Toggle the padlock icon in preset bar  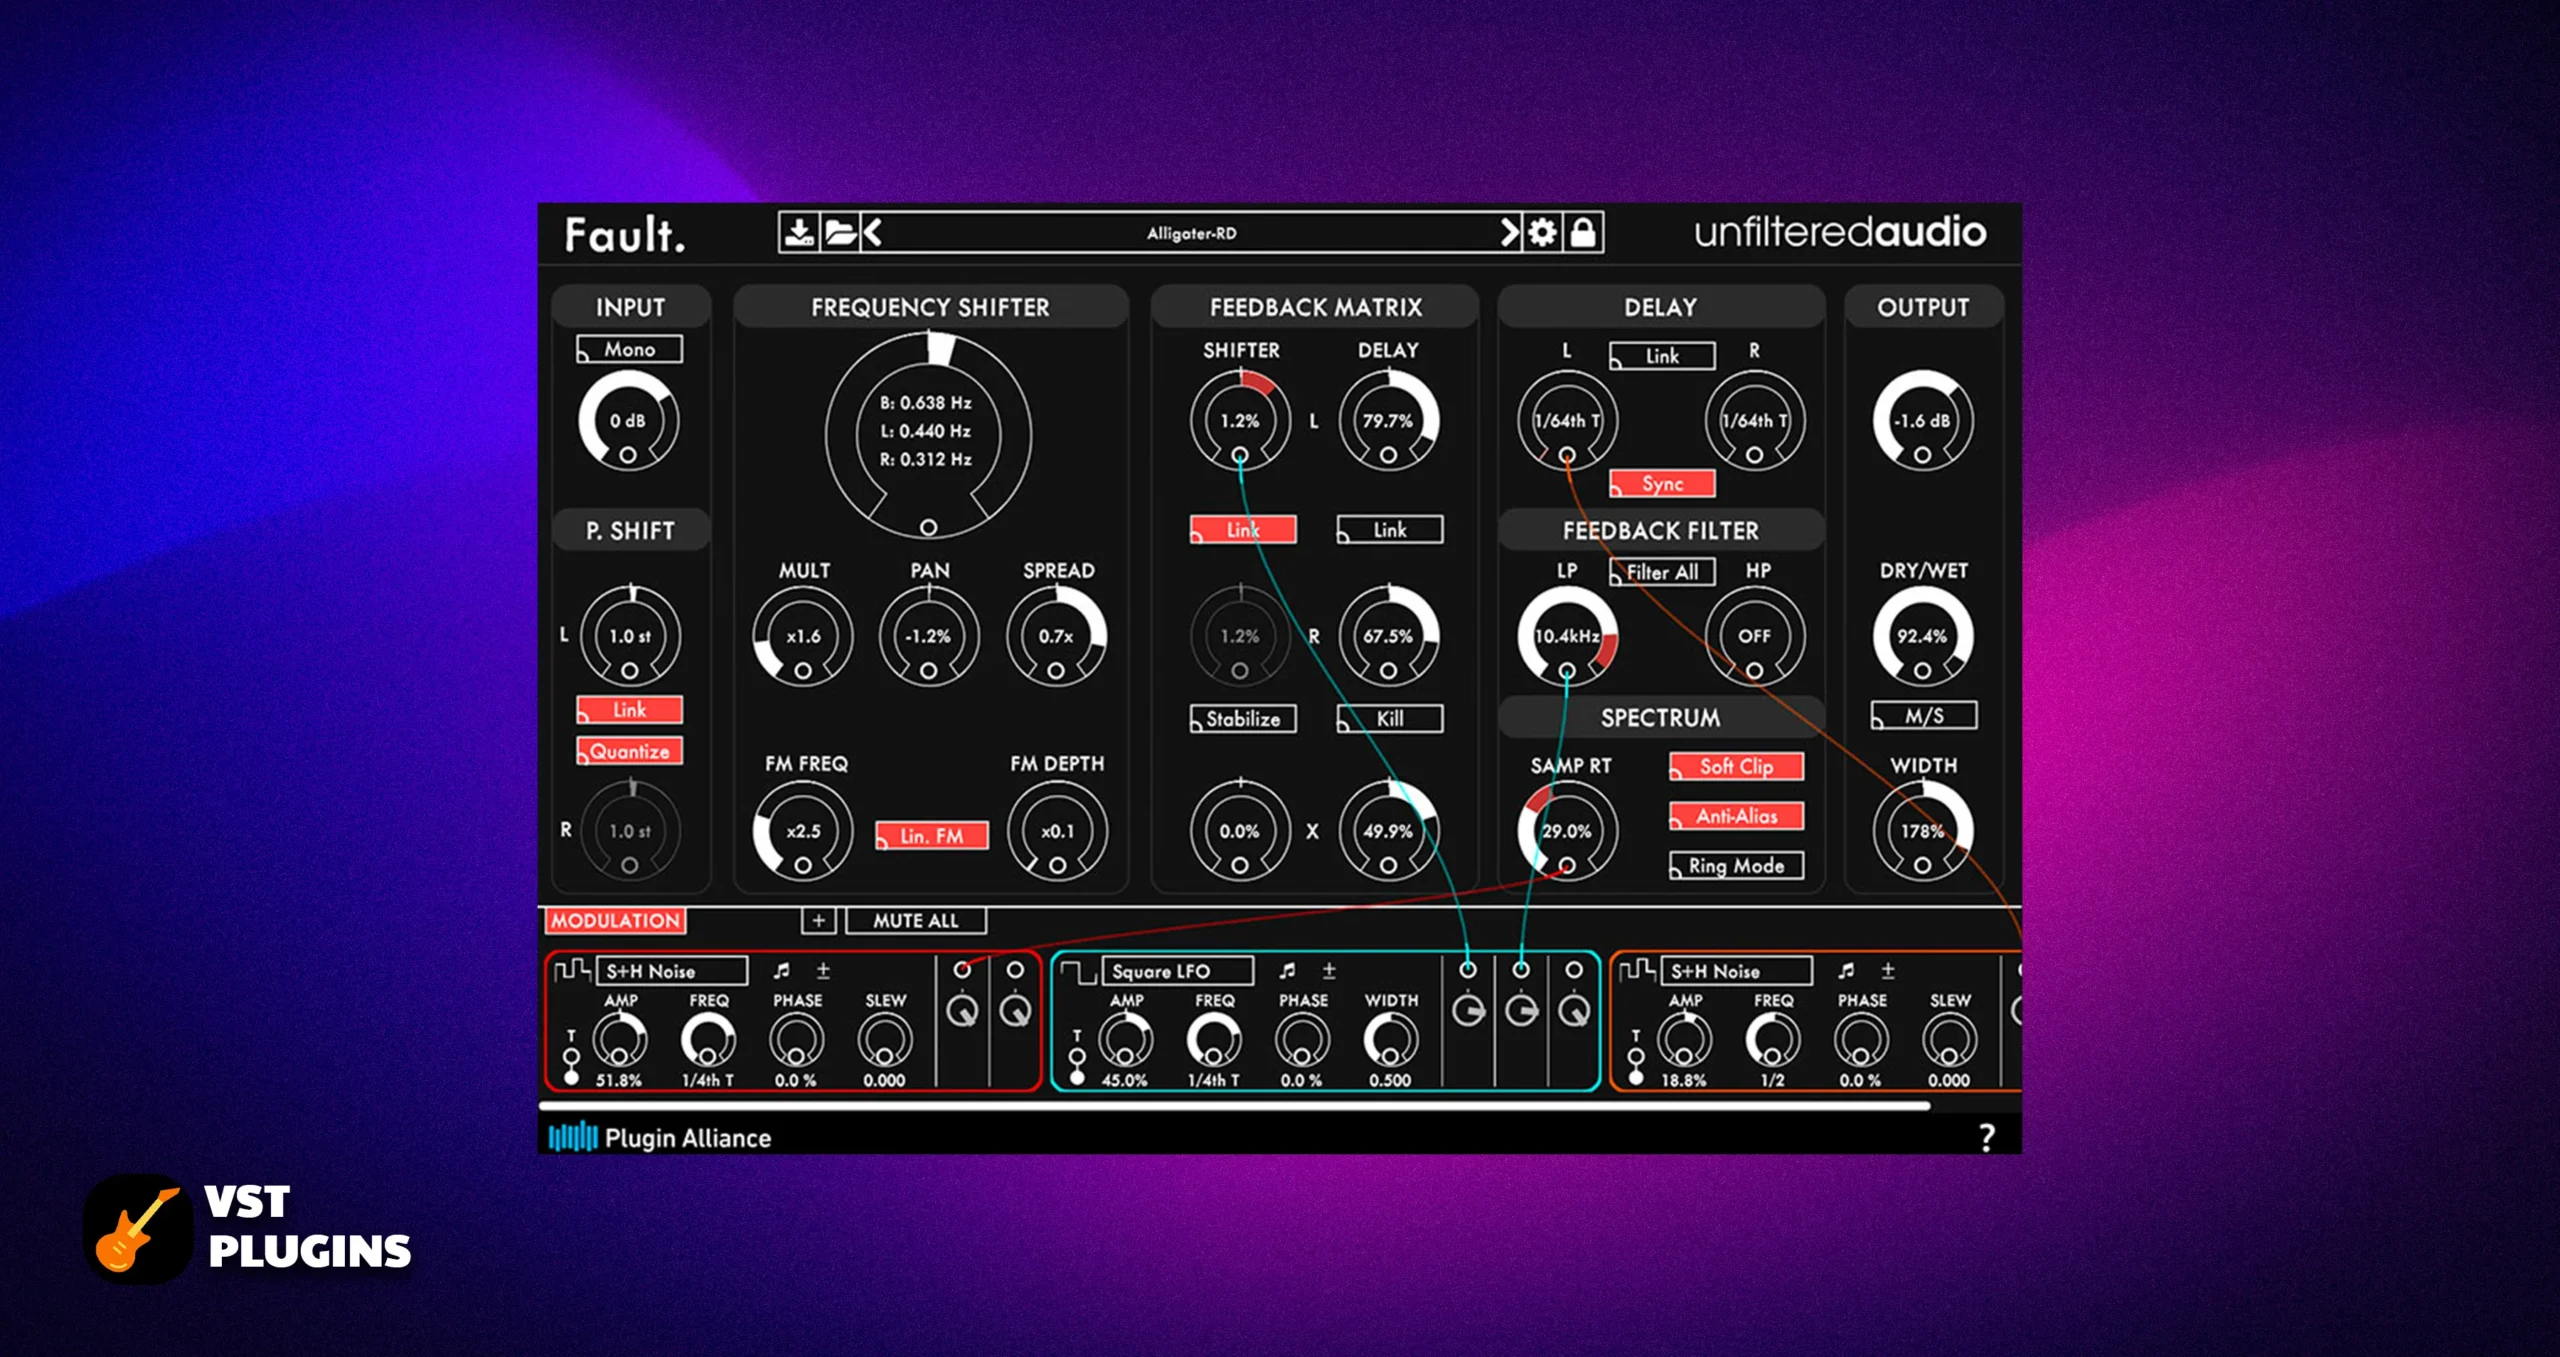[x=1583, y=233]
